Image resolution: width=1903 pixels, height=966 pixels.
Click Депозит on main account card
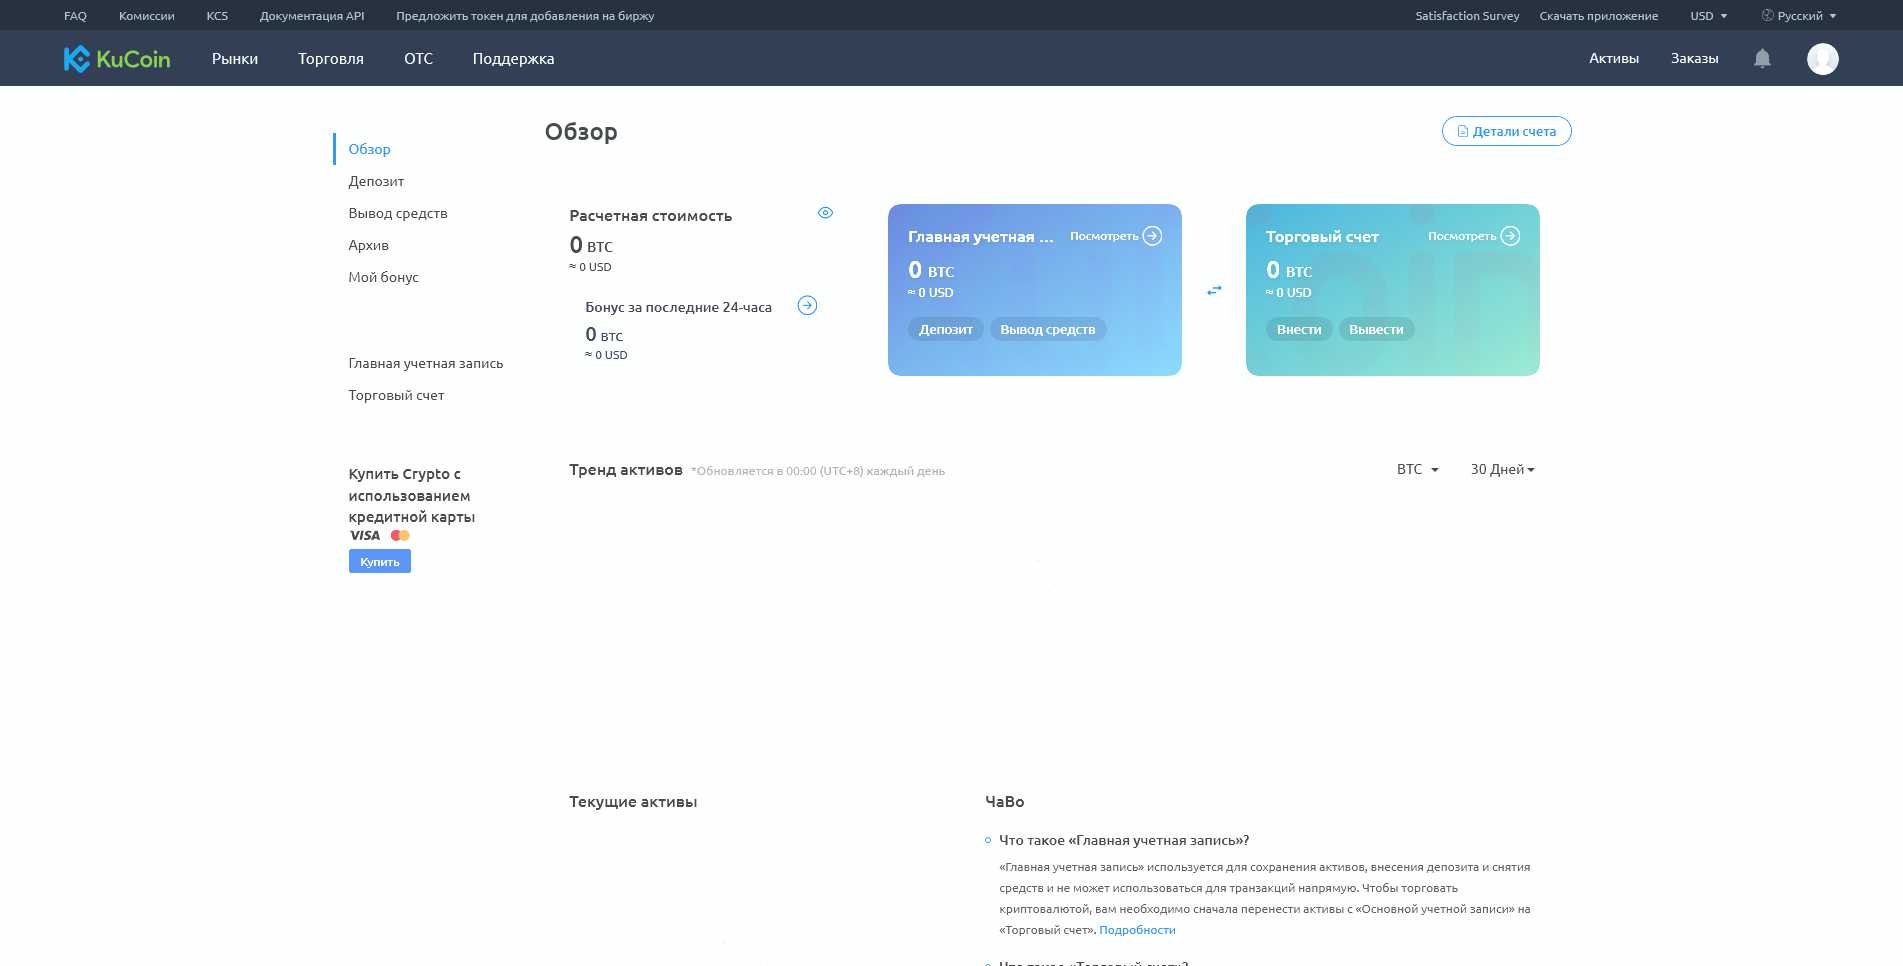945,329
